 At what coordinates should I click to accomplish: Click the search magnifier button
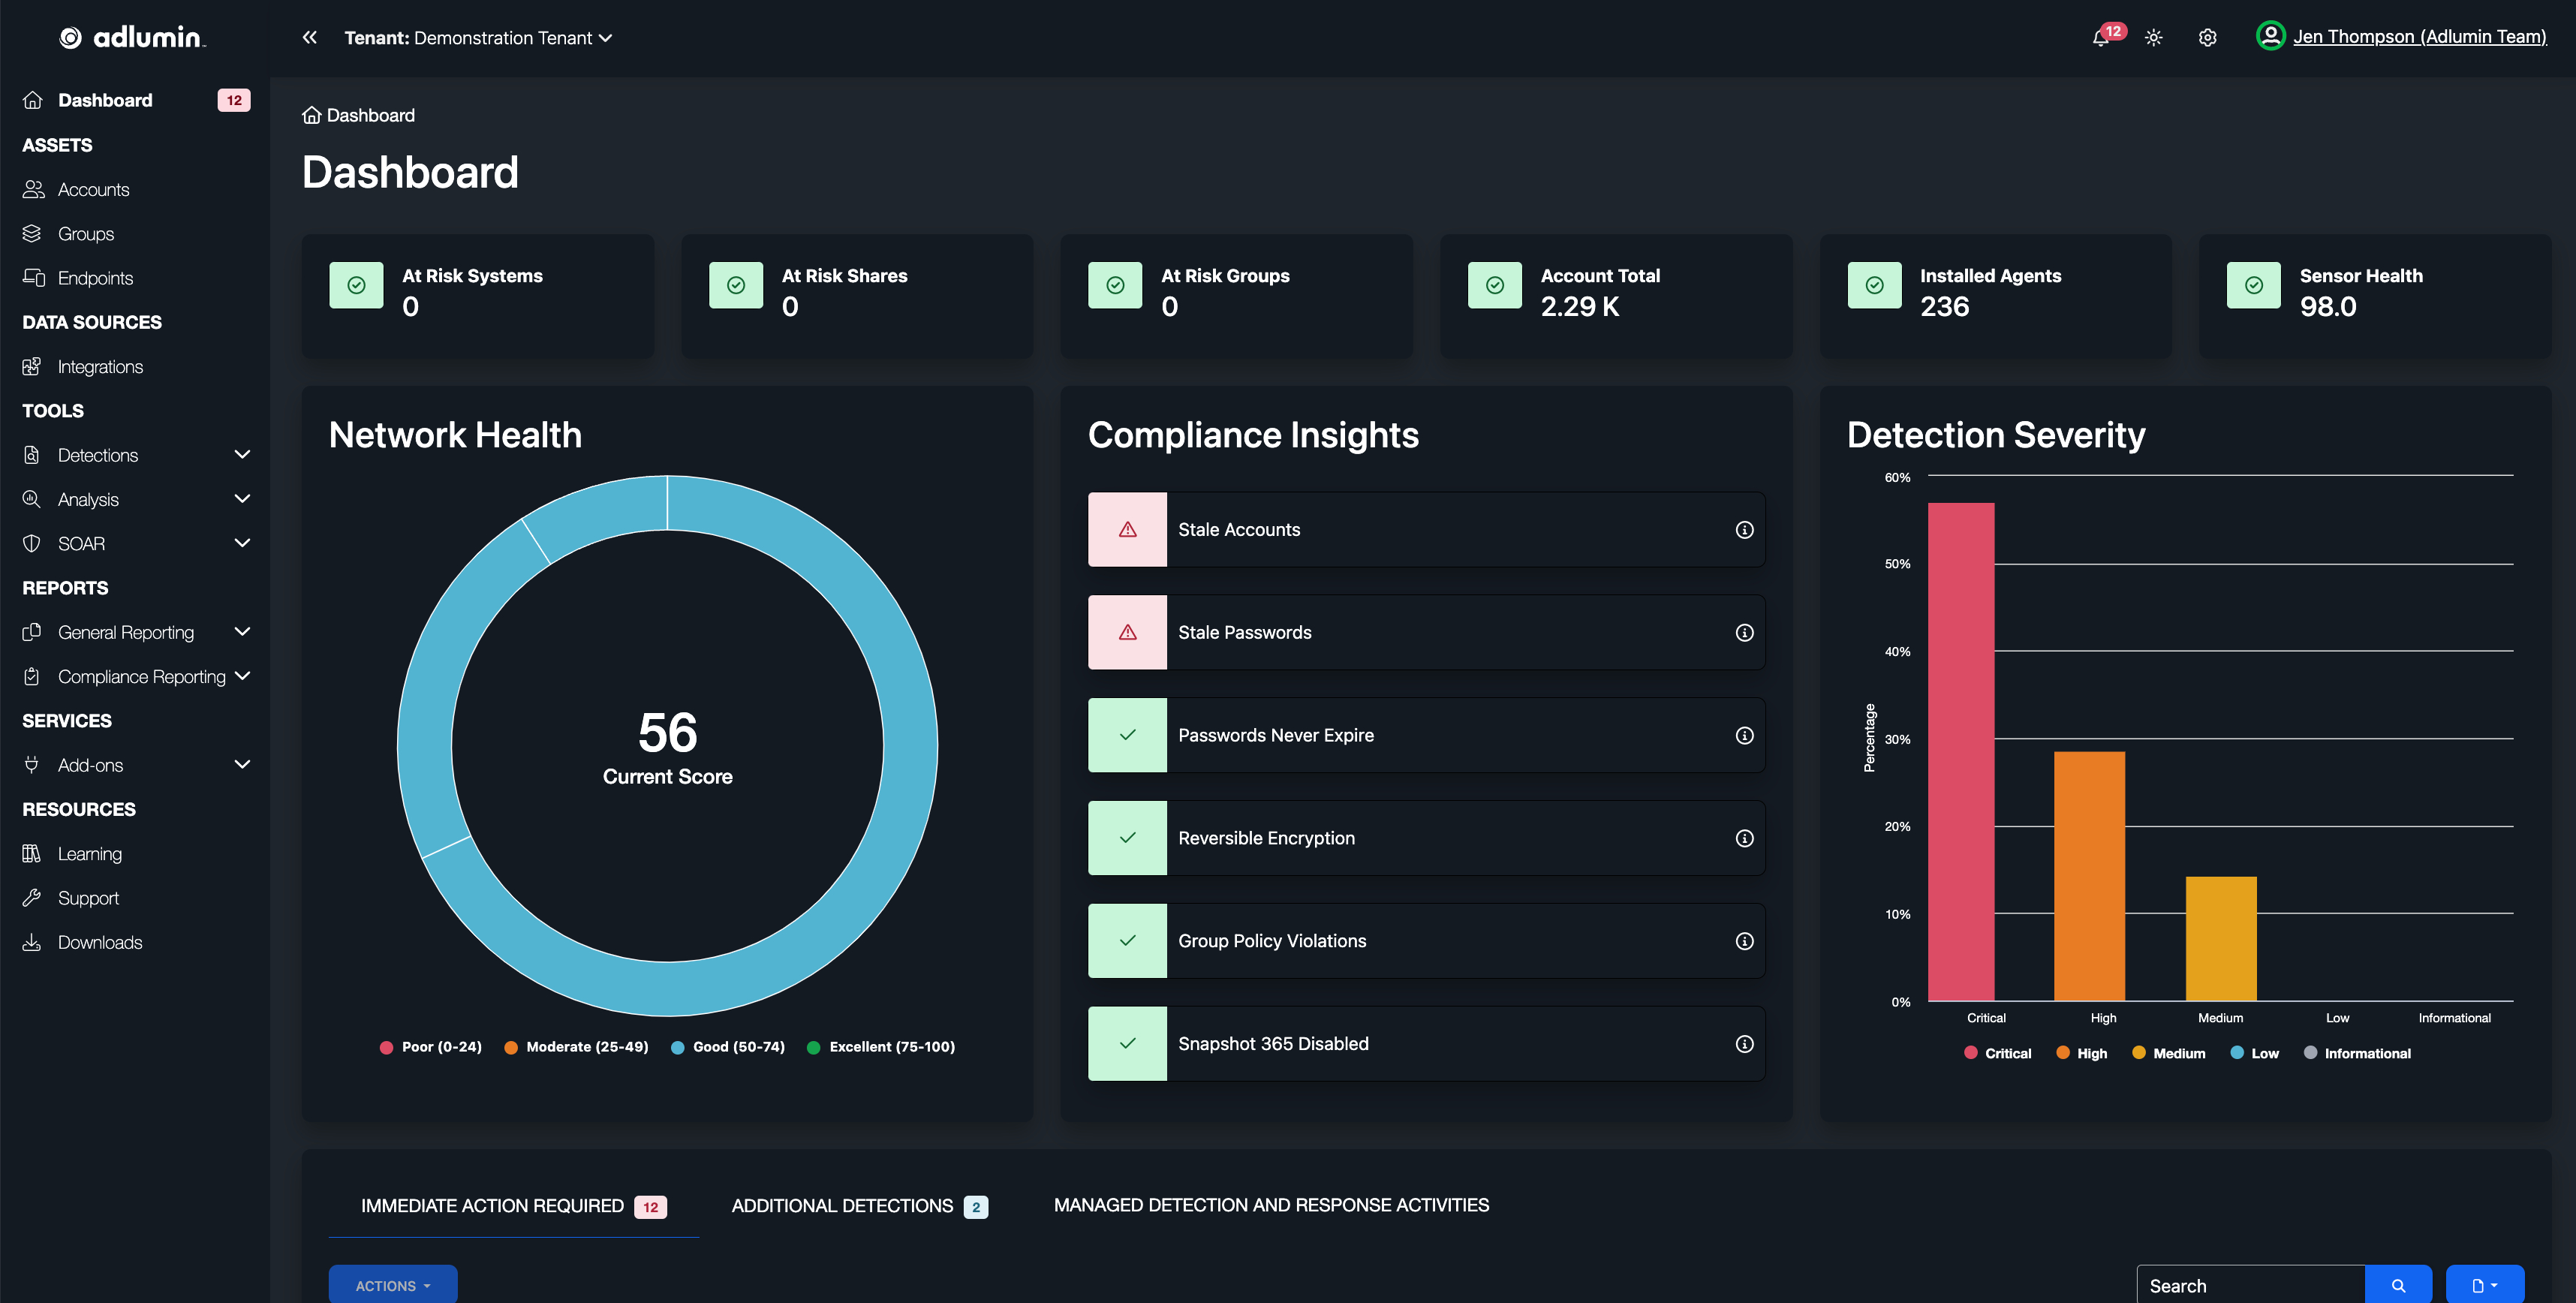(2397, 1285)
